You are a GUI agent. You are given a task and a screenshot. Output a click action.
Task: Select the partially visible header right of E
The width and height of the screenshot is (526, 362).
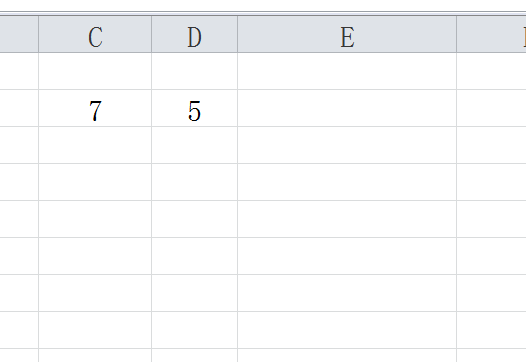[491, 34]
